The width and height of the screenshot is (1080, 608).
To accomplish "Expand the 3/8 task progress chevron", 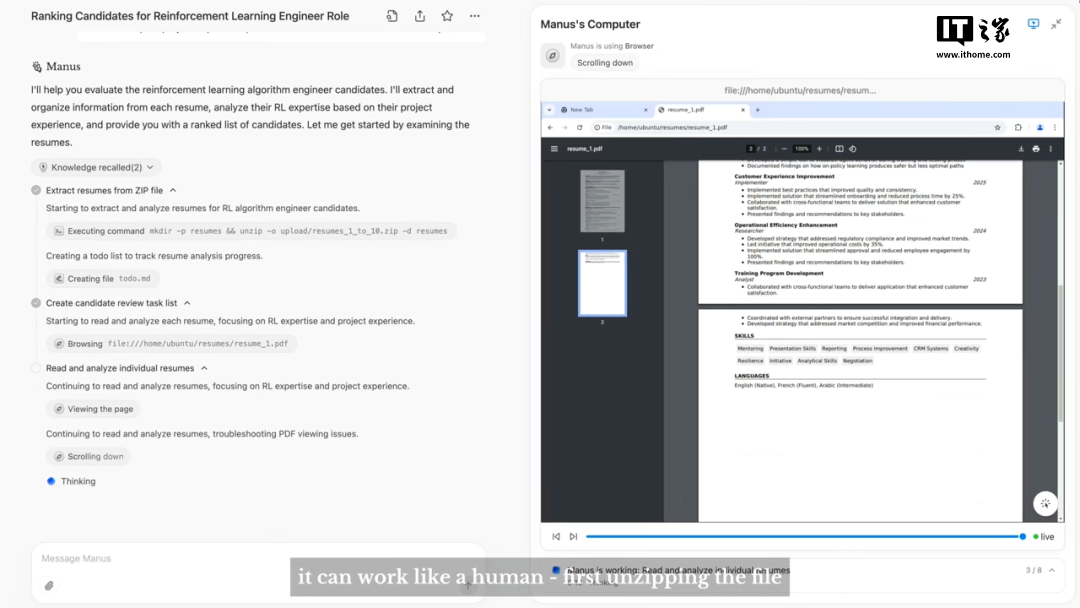I will [x=1050, y=570].
